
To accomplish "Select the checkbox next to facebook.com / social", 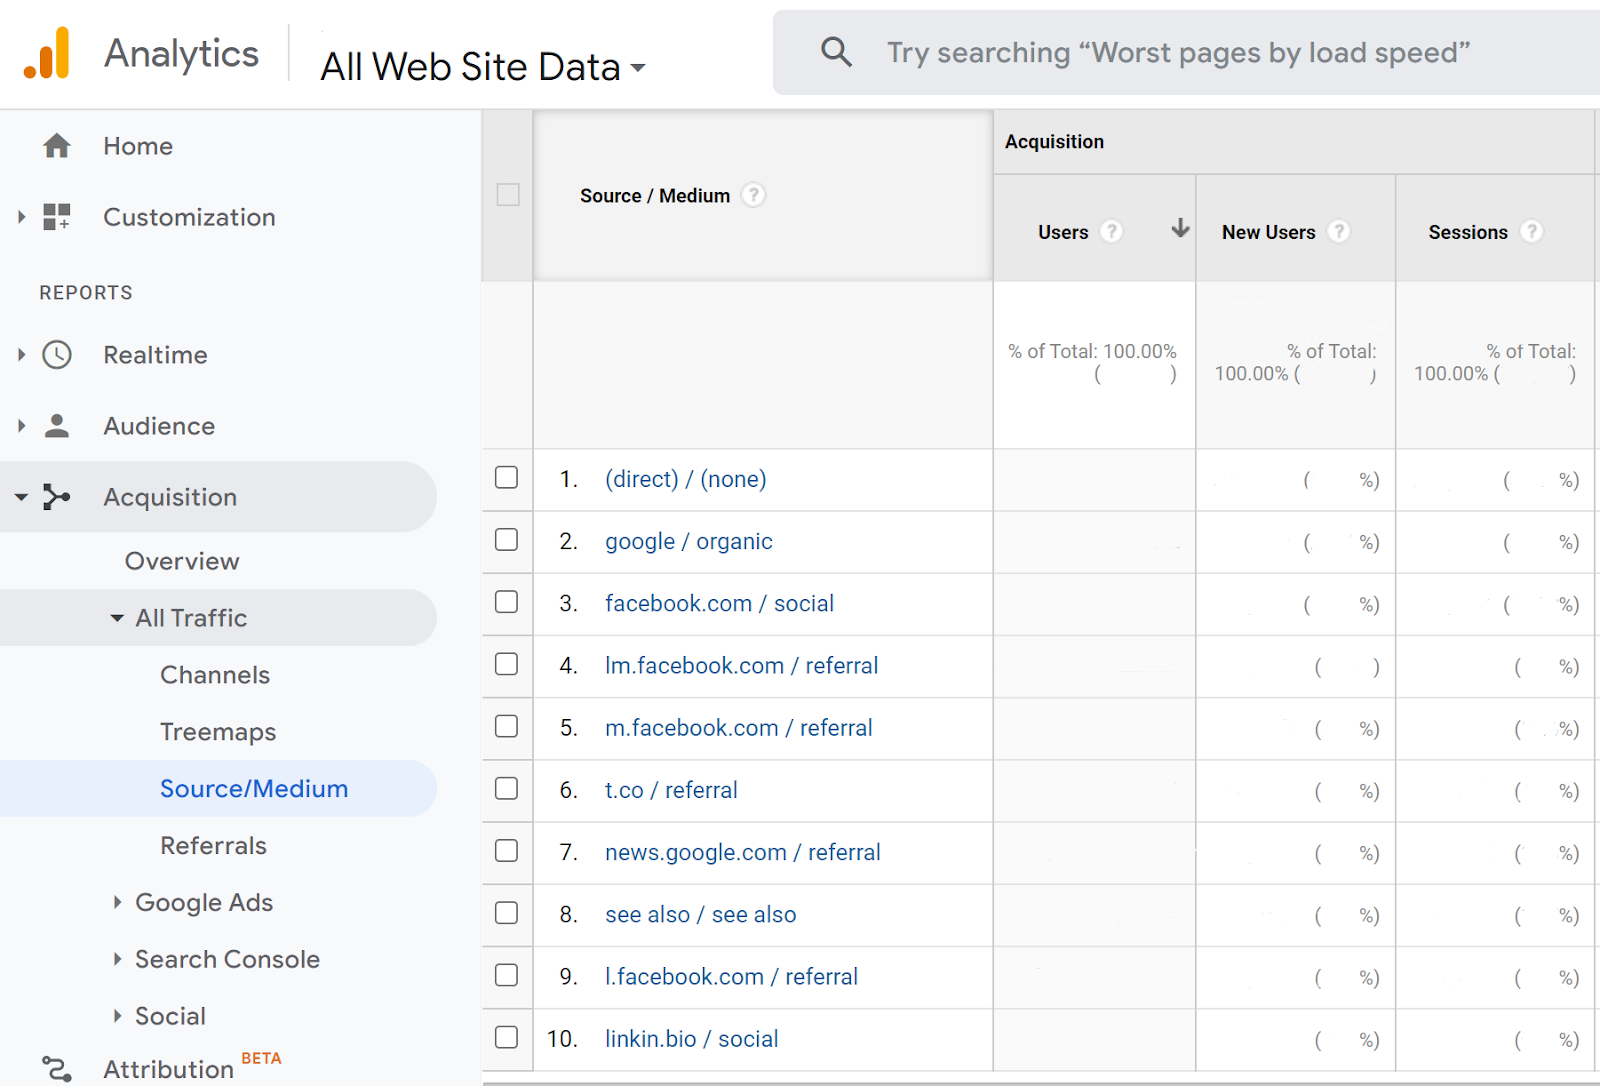I will point(507,602).
